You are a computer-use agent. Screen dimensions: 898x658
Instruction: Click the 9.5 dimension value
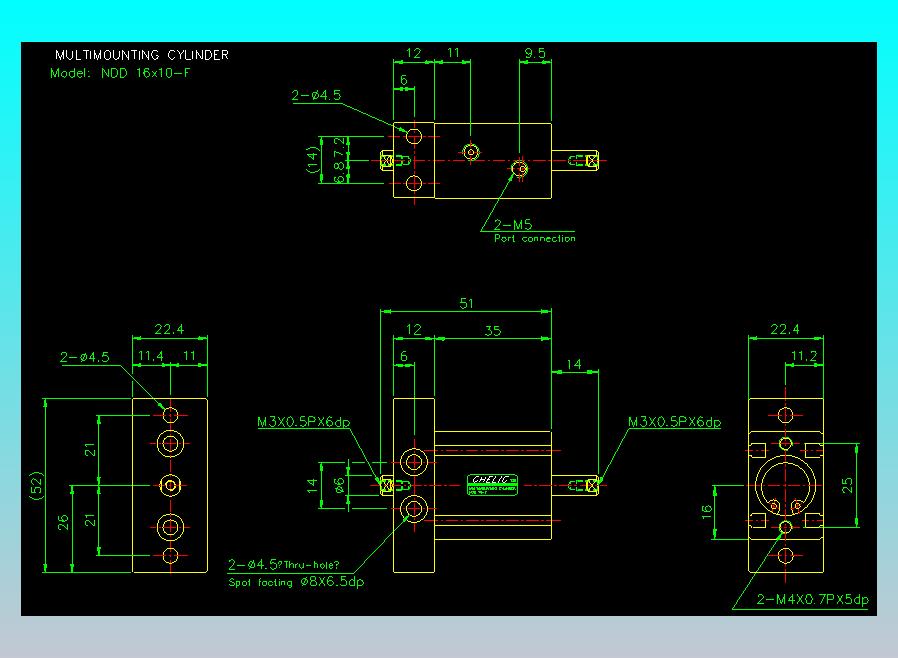[x=535, y=53]
